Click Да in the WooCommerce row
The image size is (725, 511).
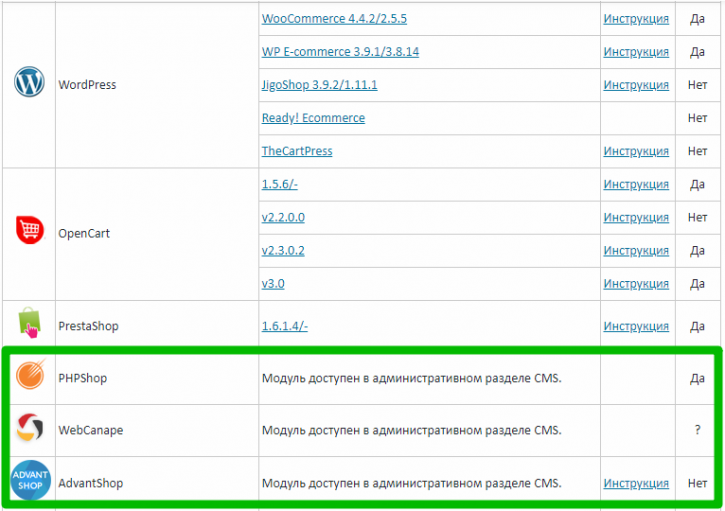(697, 18)
